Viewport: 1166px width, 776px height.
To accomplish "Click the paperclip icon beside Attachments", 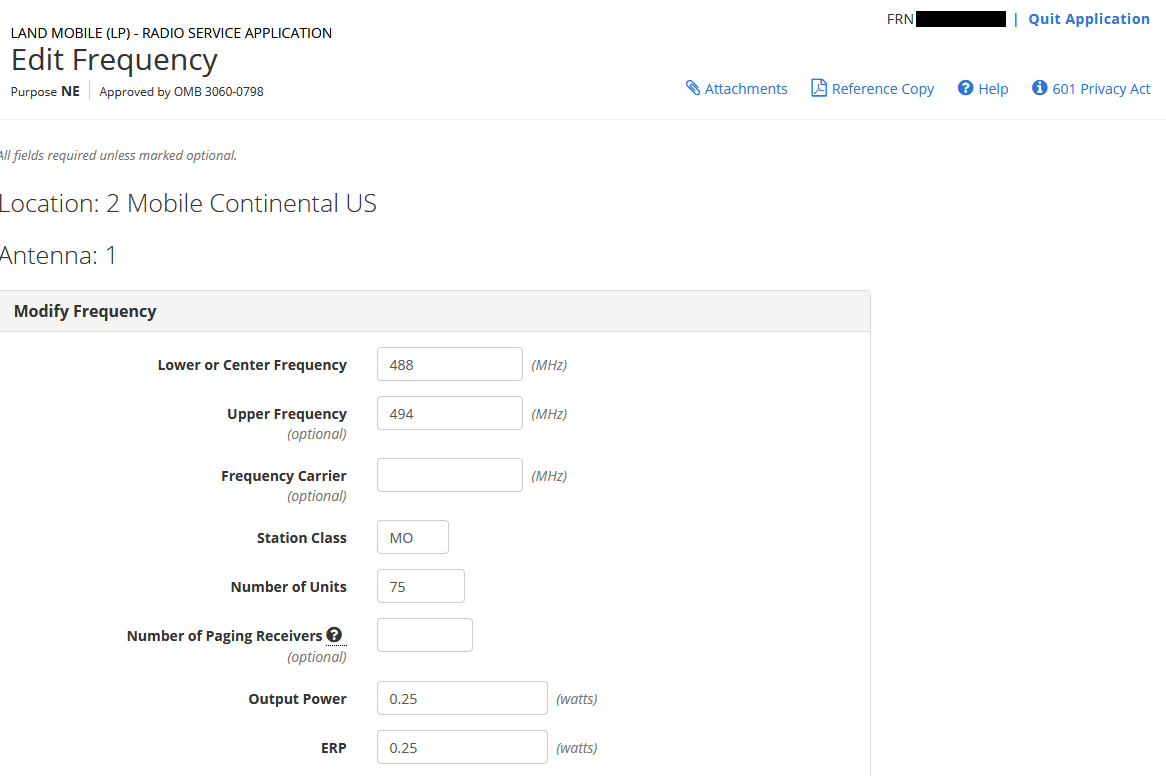I will 693,88.
